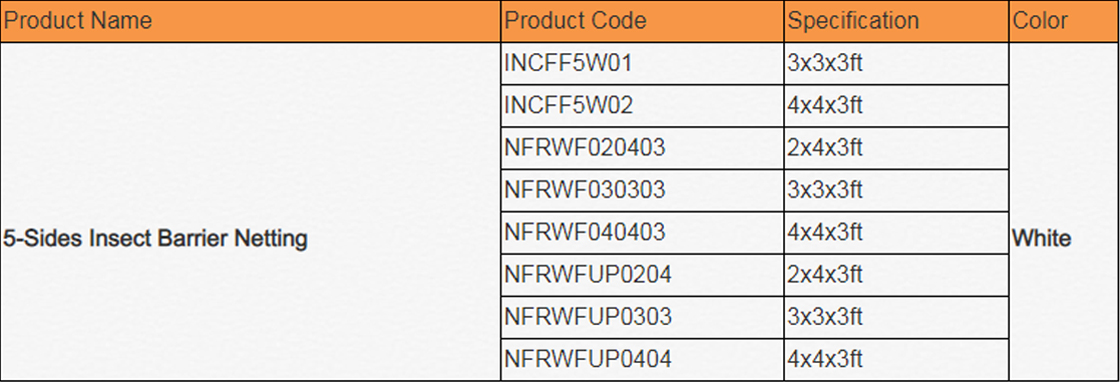Click the White color cell

click(x=1064, y=211)
